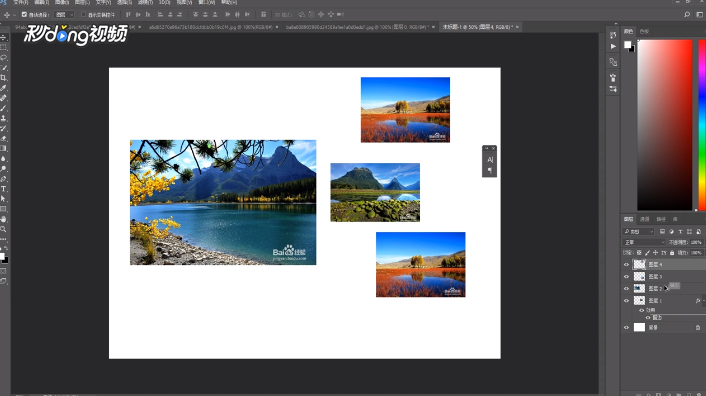Select the layer 3 thumbnail
This screenshot has width=706, height=396.
pyautogui.click(x=639, y=276)
